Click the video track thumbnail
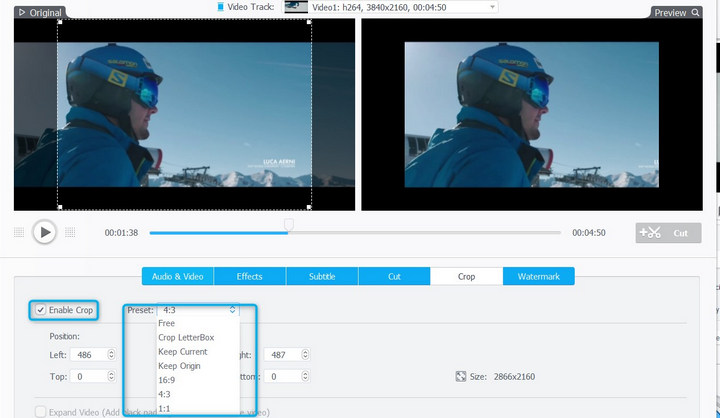This screenshot has width=720, height=418. tap(295, 7)
